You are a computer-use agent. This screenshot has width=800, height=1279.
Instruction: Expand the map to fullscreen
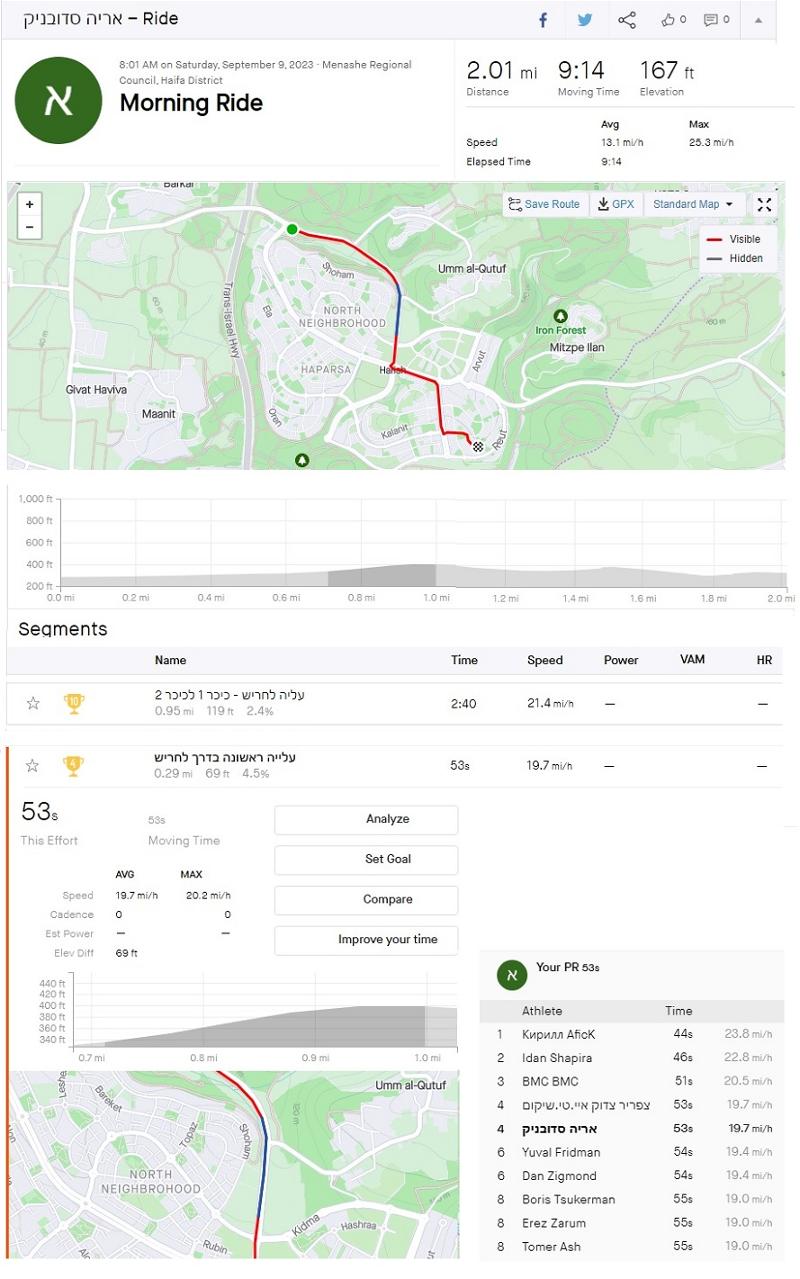[x=764, y=205]
